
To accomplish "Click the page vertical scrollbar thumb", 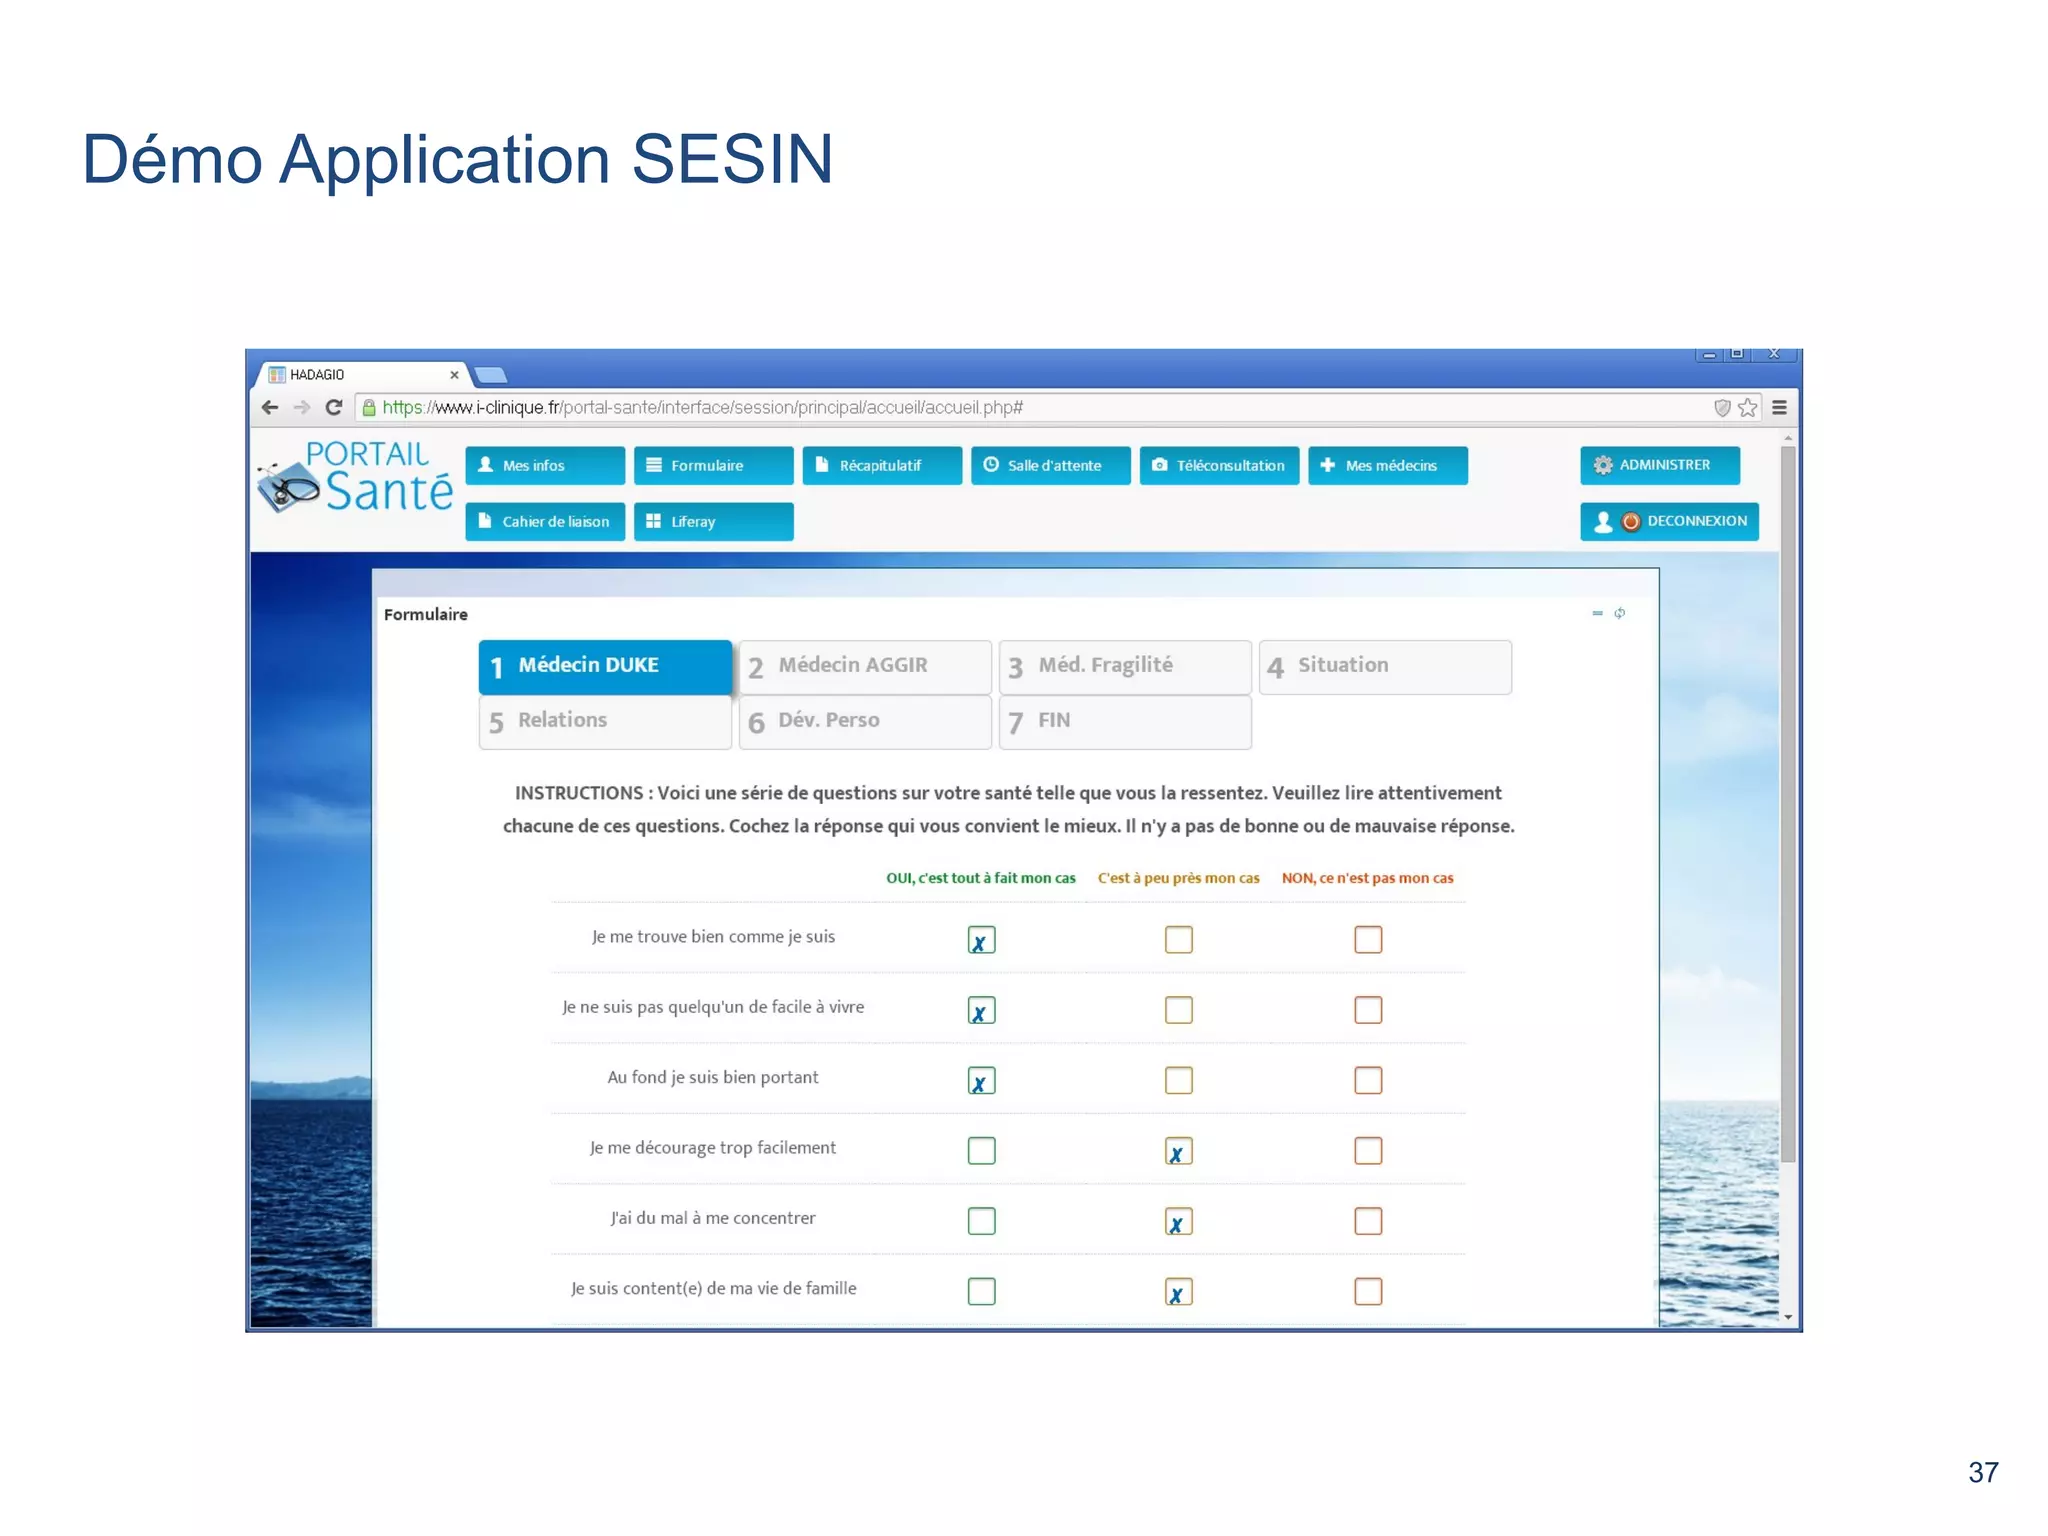I will pyautogui.click(x=1788, y=805).
